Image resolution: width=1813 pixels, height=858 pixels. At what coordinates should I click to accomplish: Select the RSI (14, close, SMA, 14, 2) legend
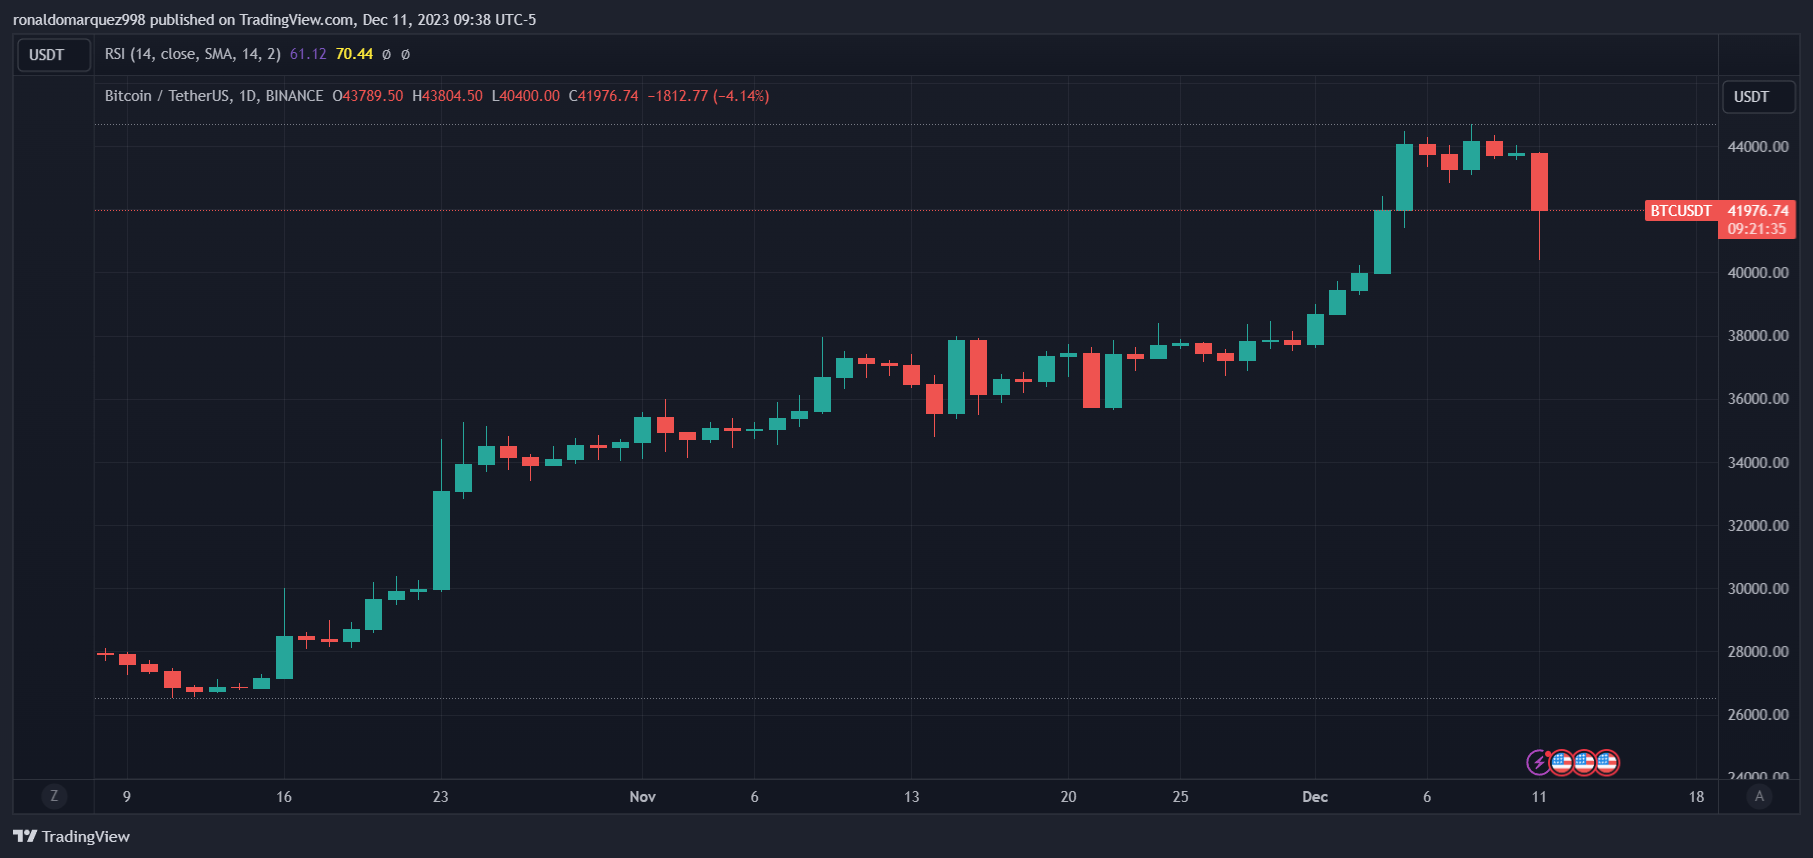point(193,54)
